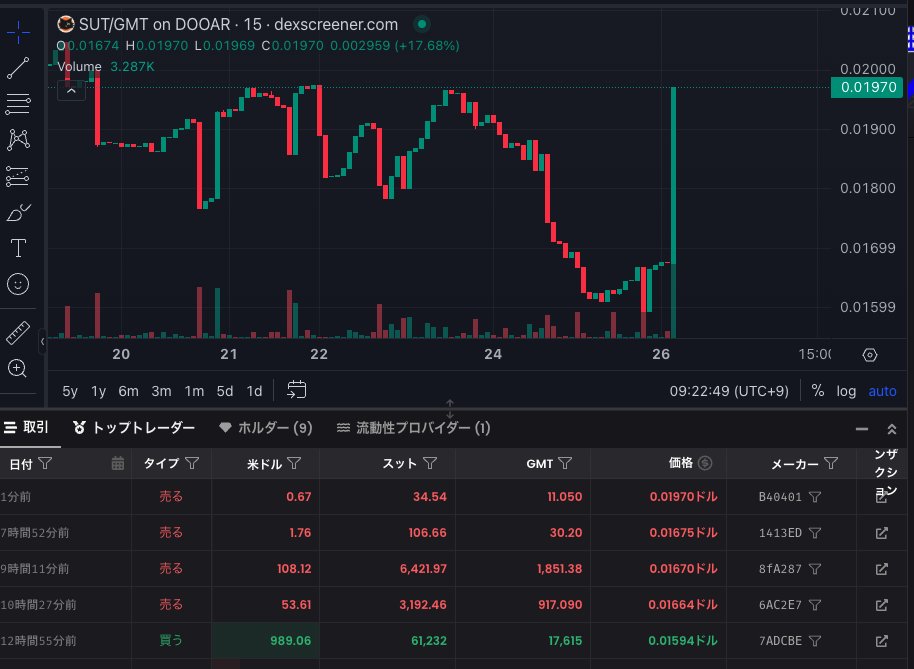Click the live market status green dot

(421, 24)
